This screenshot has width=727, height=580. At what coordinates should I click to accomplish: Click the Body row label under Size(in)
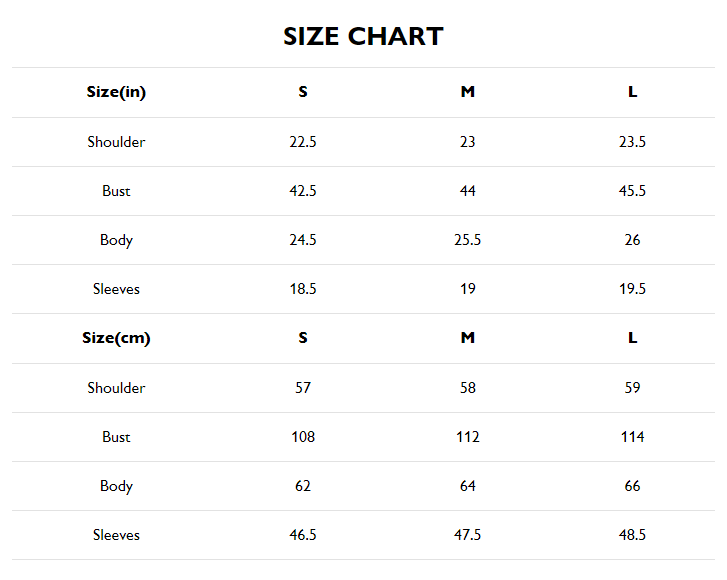(116, 240)
